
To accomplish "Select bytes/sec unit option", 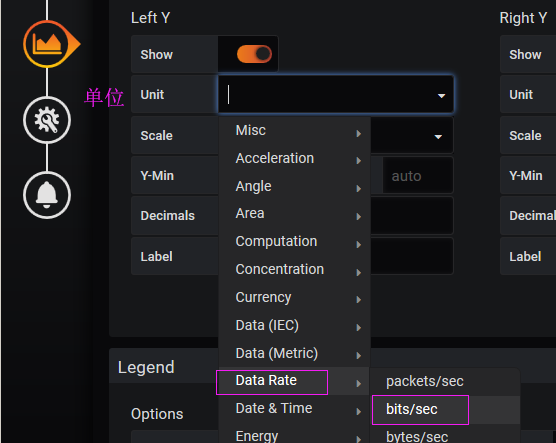I will (417, 437).
